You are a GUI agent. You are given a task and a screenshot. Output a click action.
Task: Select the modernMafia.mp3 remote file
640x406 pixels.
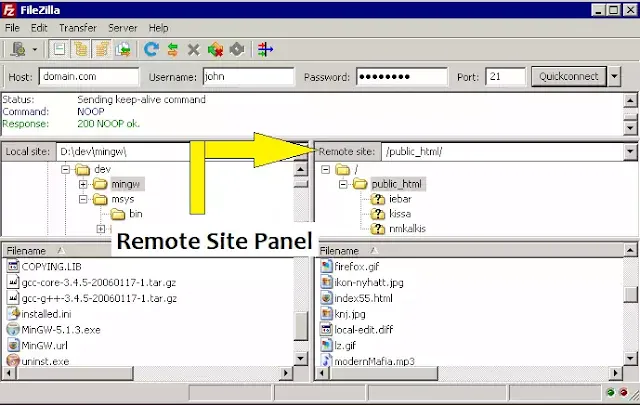point(374,361)
